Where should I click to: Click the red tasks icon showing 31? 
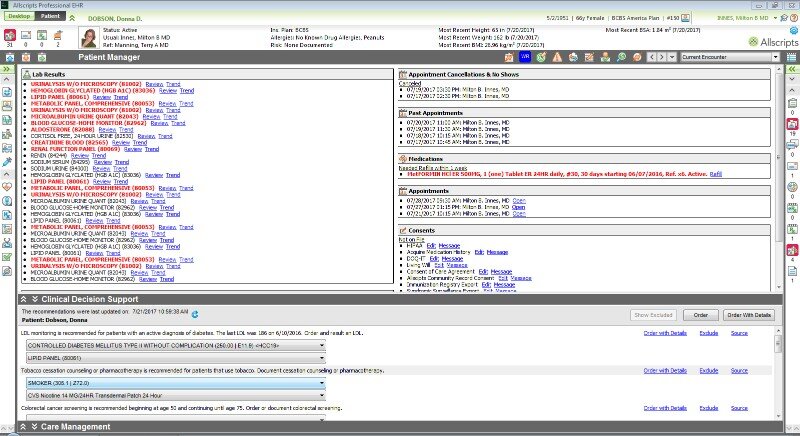tap(9, 33)
